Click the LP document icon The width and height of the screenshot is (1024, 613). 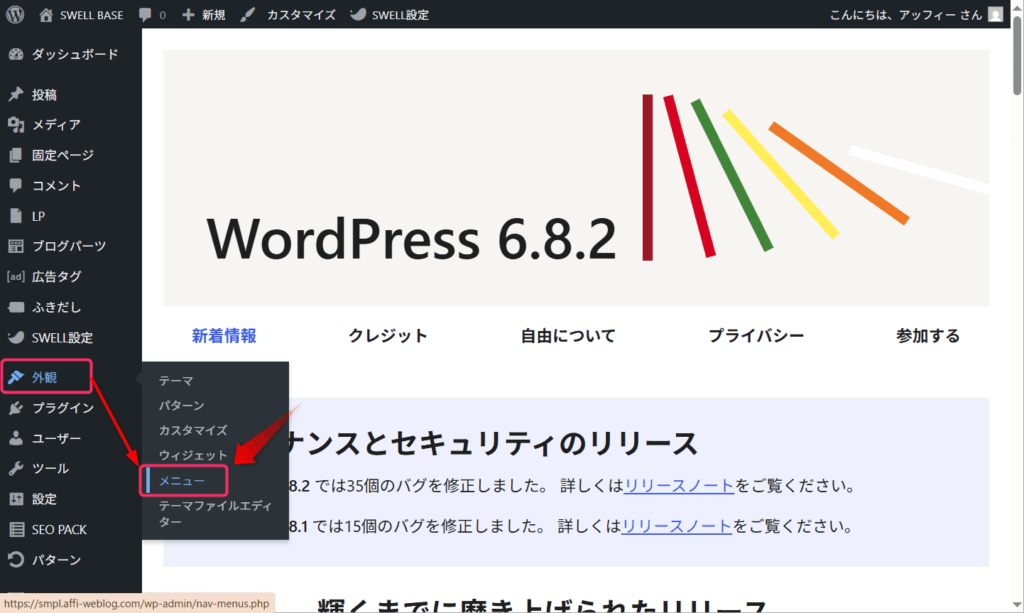pyautogui.click(x=16, y=216)
